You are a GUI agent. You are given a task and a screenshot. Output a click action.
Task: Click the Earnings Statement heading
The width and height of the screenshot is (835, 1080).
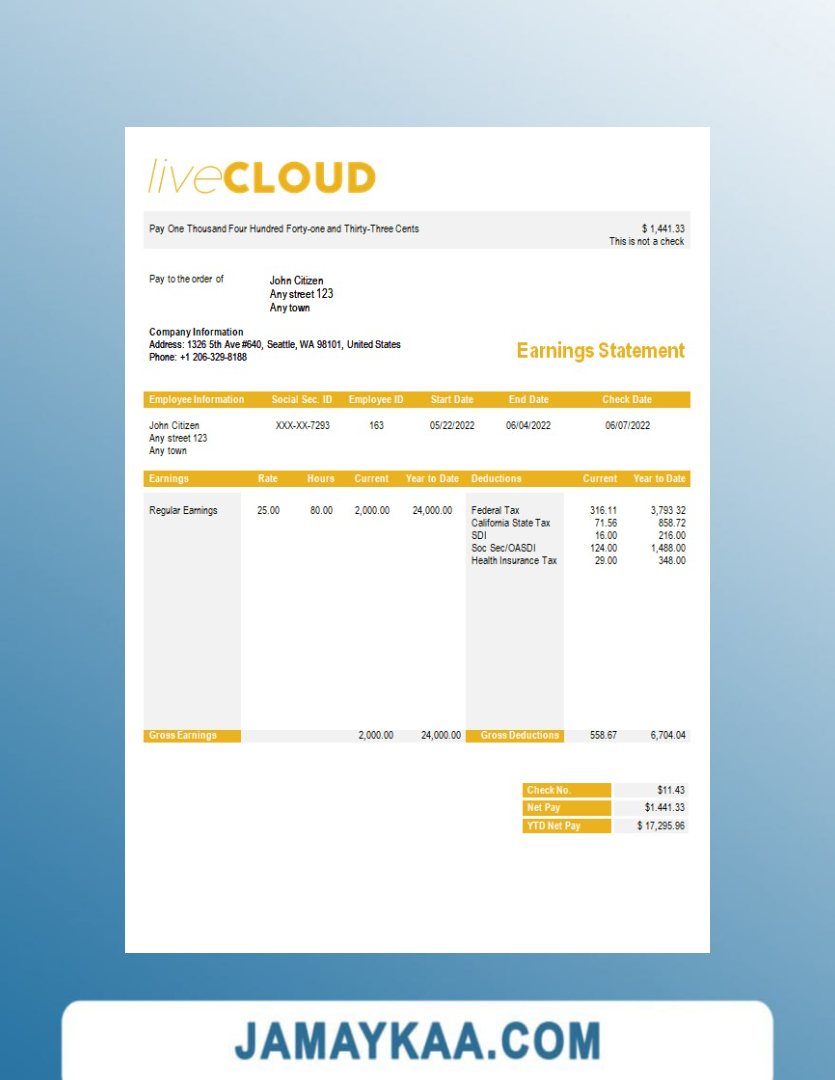[600, 351]
